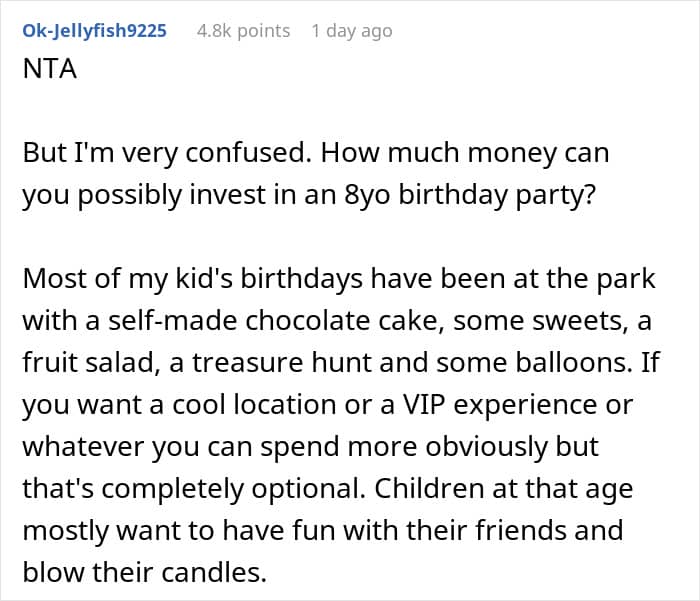Click the line mentioning self-made chocolate cake
Screen dimensions: 700x601
tap(337, 321)
